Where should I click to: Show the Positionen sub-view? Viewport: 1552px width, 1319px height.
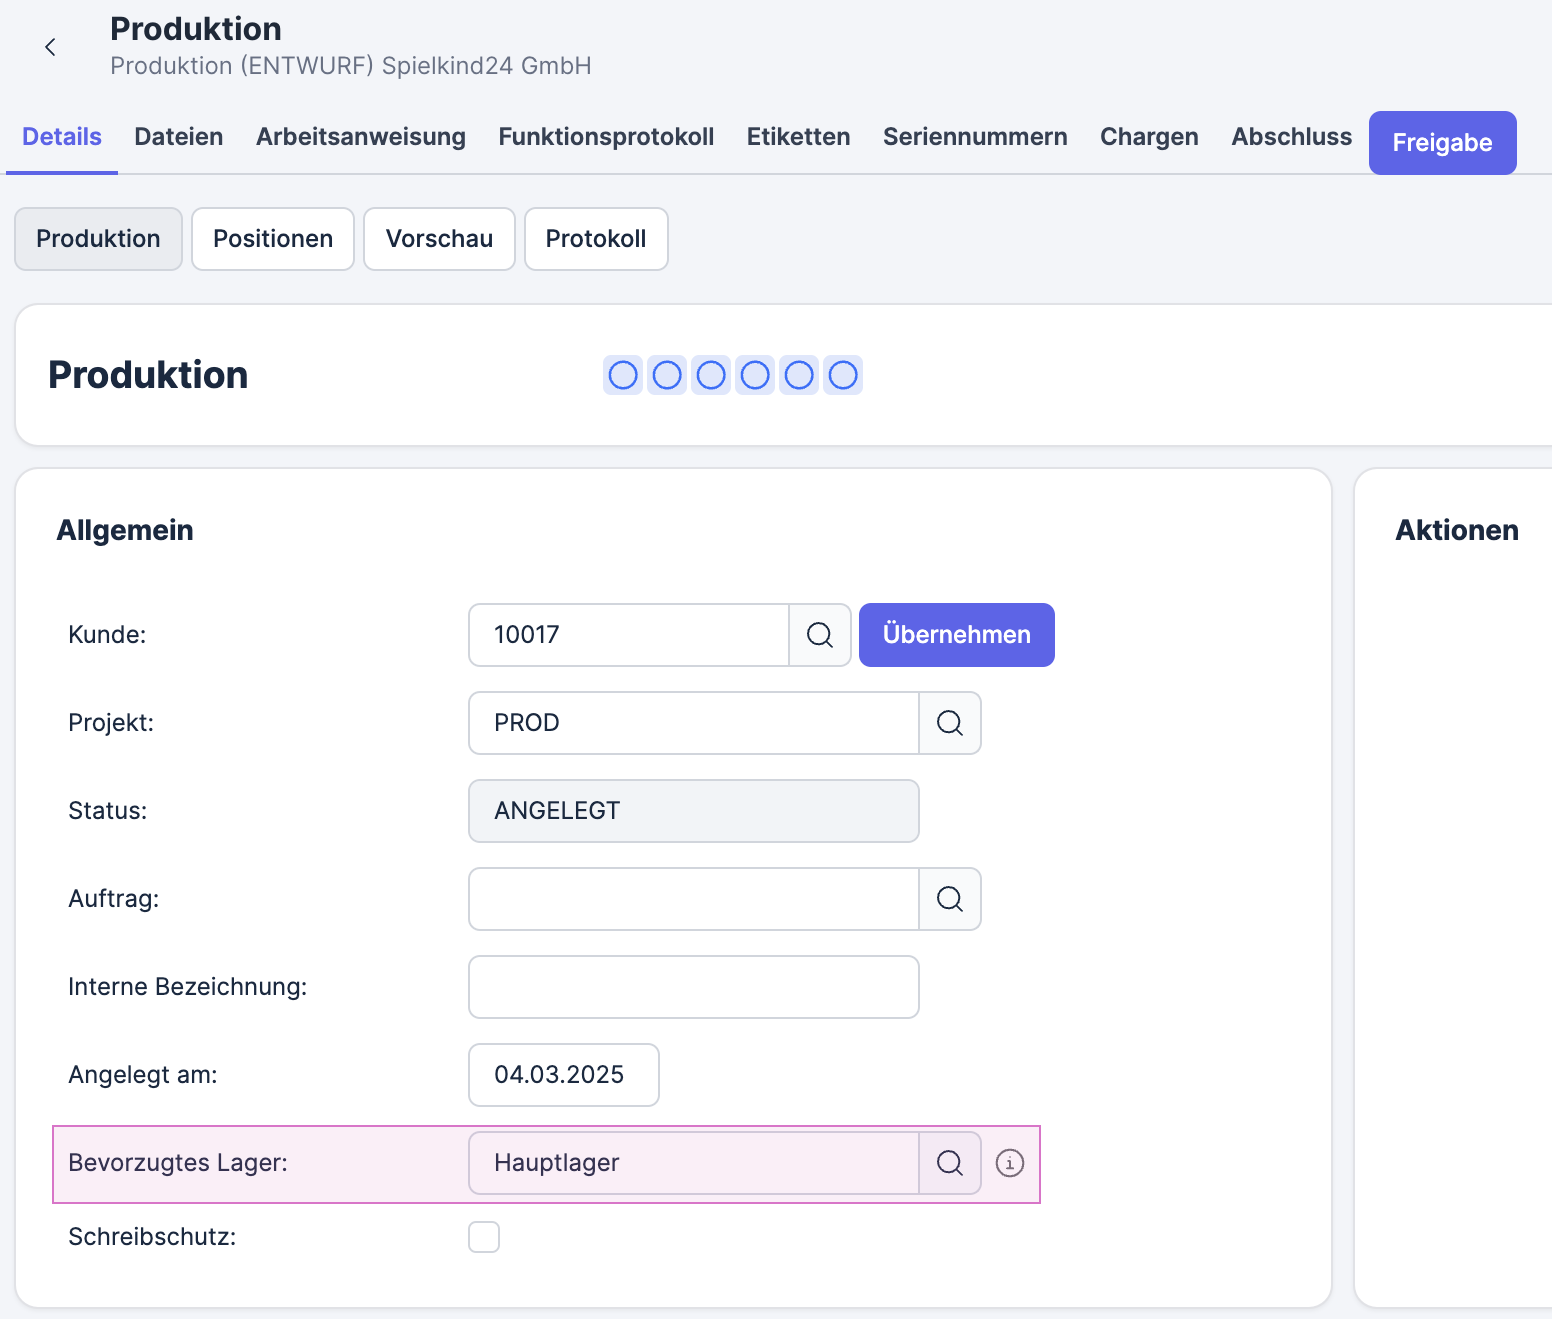[x=273, y=239]
